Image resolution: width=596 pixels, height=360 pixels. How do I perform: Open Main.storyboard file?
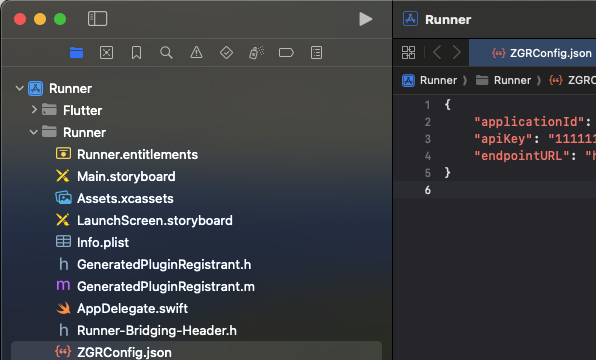click(x=126, y=176)
